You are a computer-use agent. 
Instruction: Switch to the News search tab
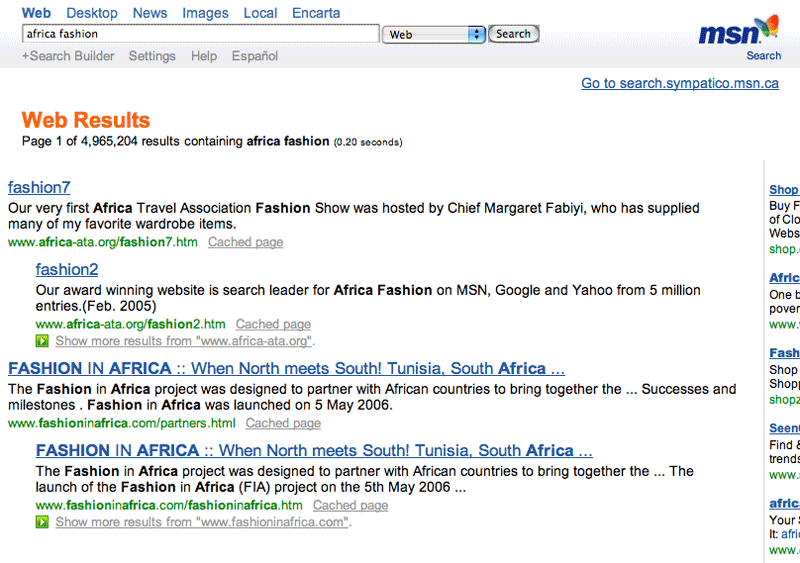[150, 13]
